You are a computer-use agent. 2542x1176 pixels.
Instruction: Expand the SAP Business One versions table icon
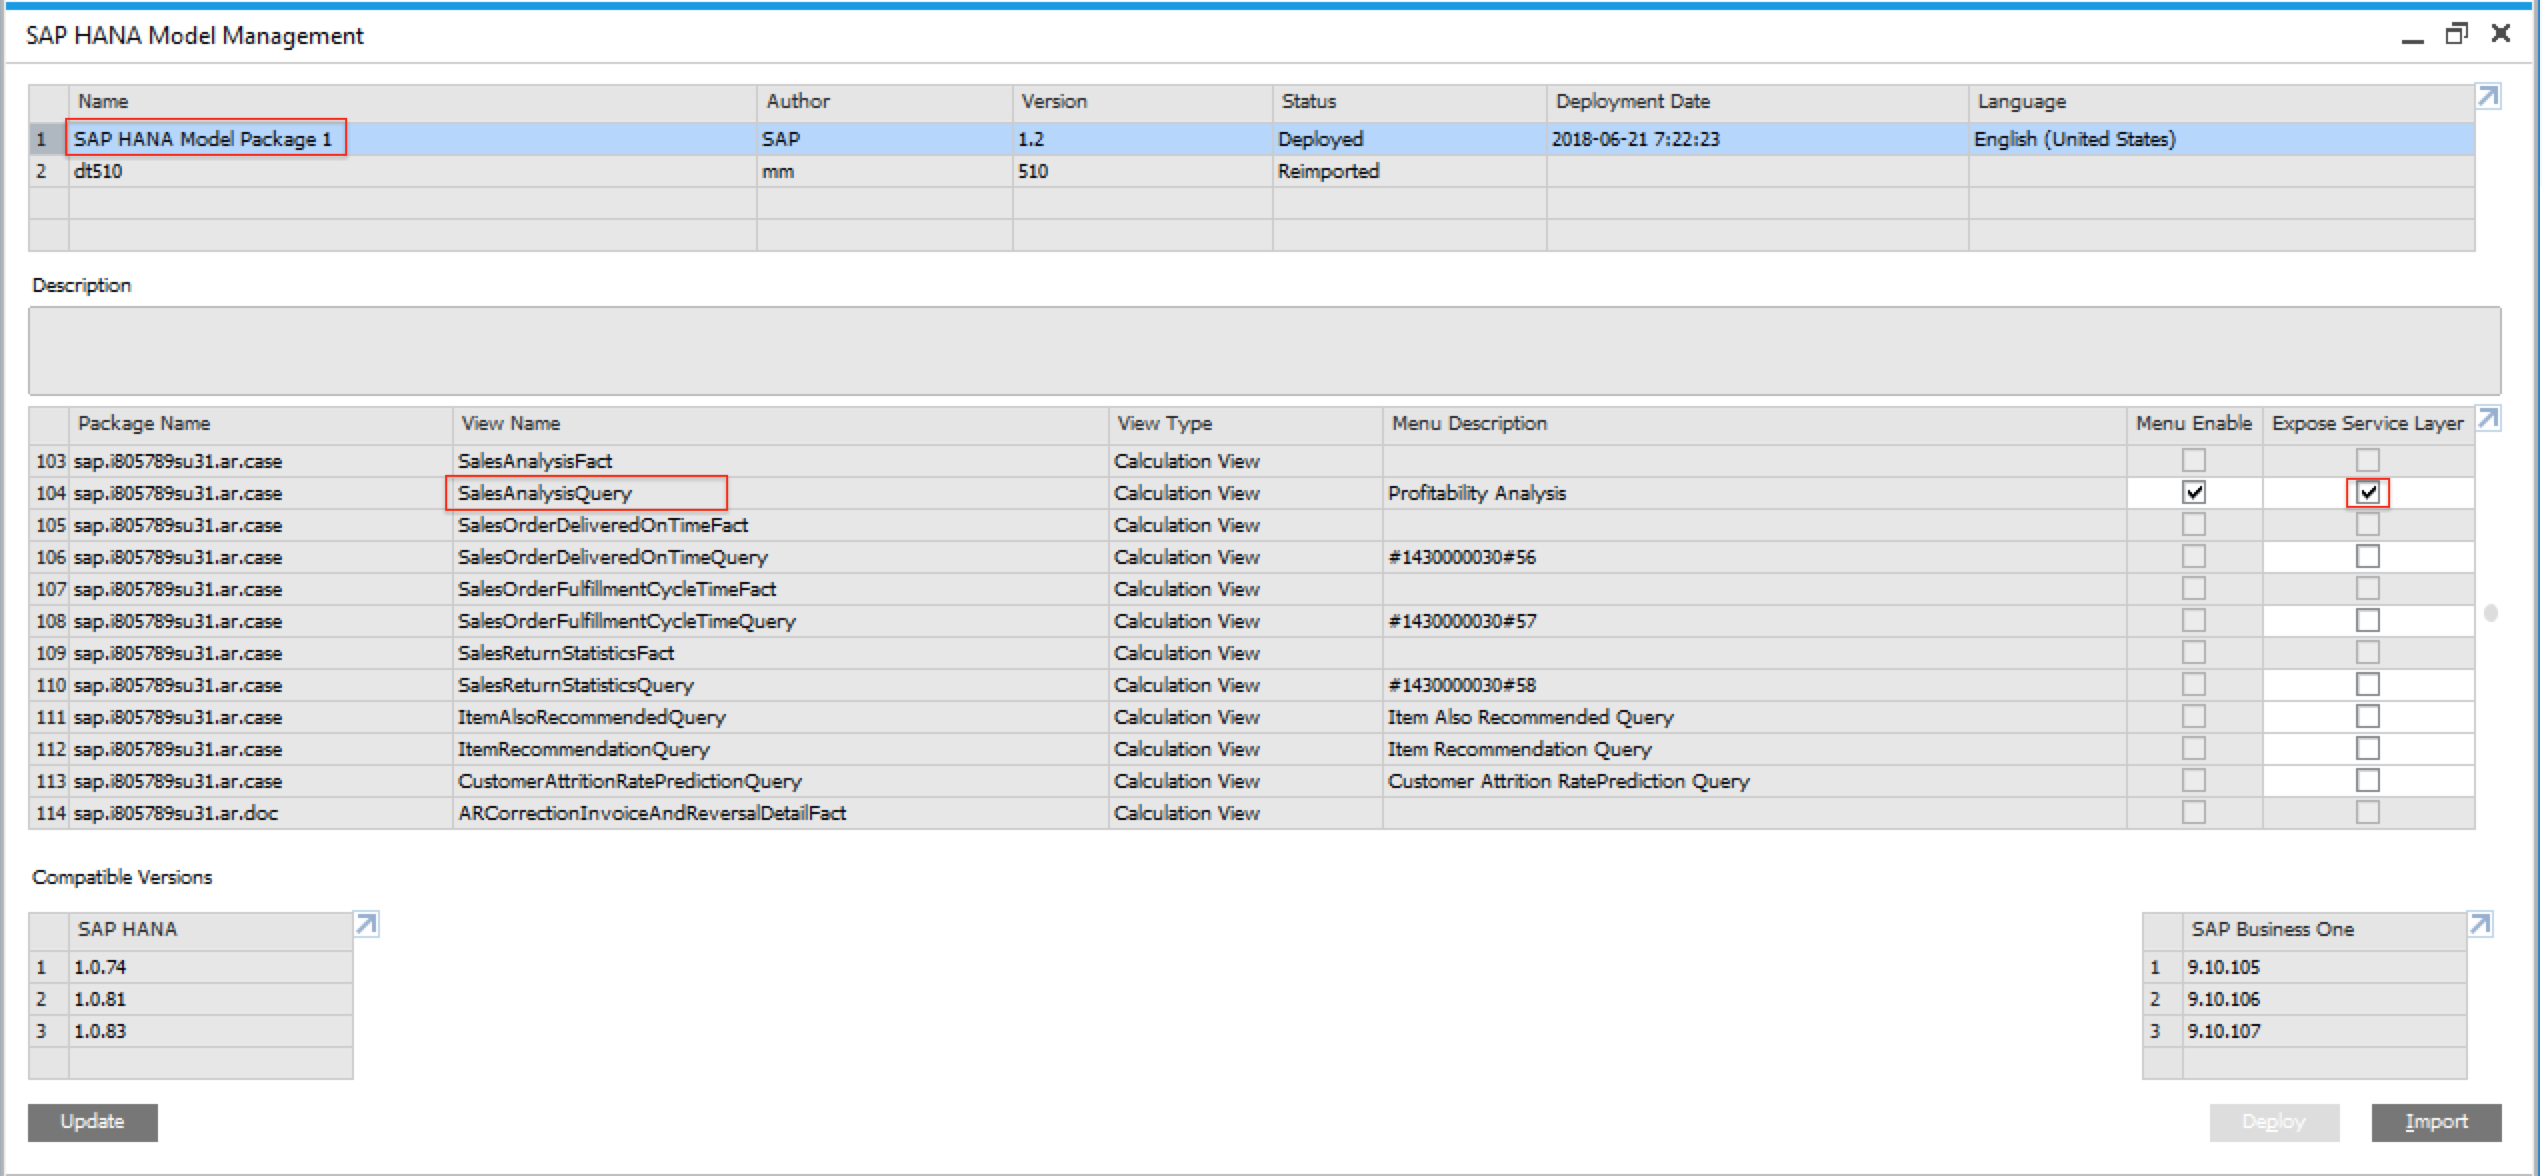[2480, 924]
